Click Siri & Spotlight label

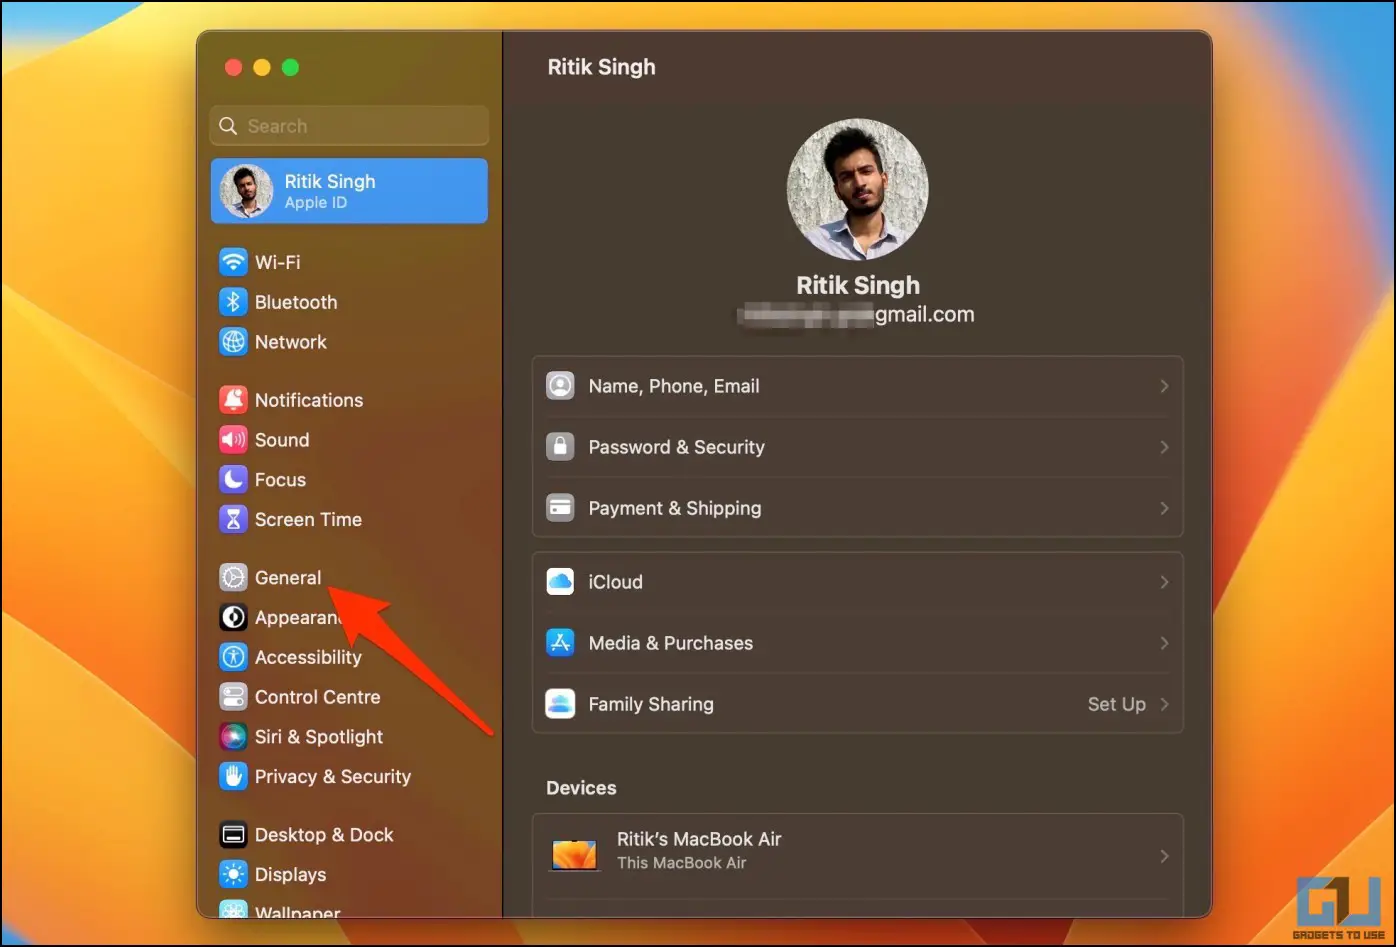click(x=319, y=737)
